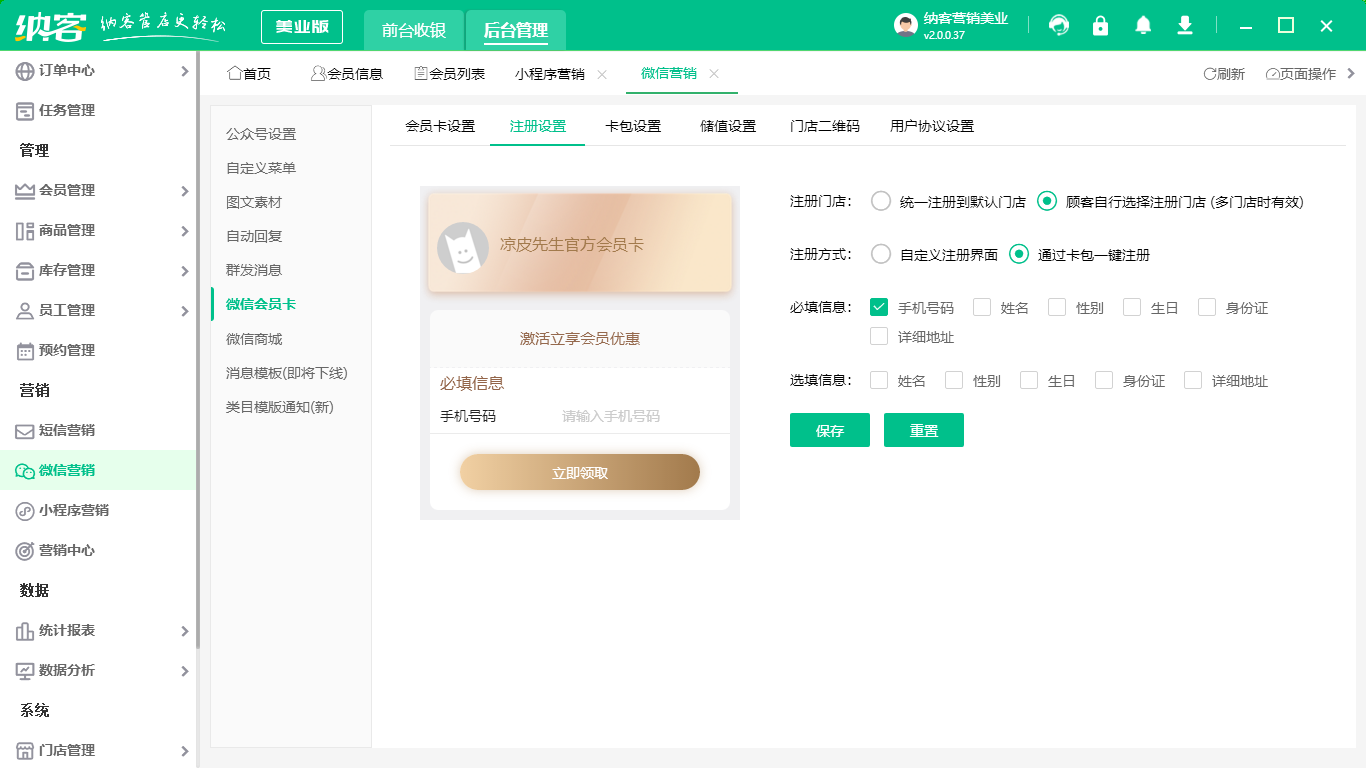Click the 纳客营销美业 user avatar
Image resolution: width=1366 pixels, height=768 pixels.
click(903, 25)
